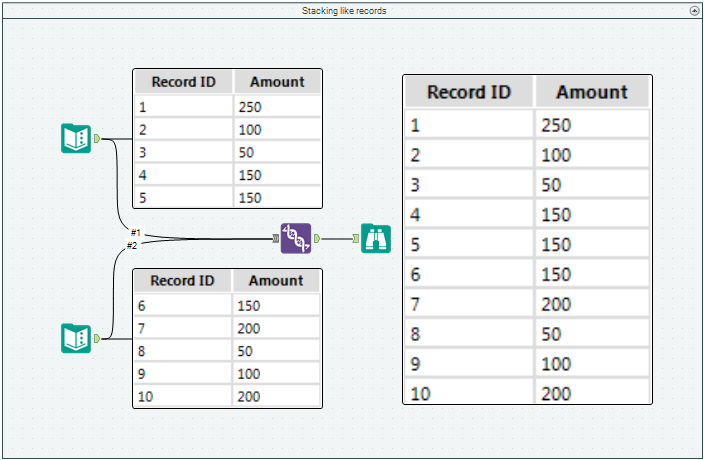Select the Browse binoculars tool

tap(376, 238)
